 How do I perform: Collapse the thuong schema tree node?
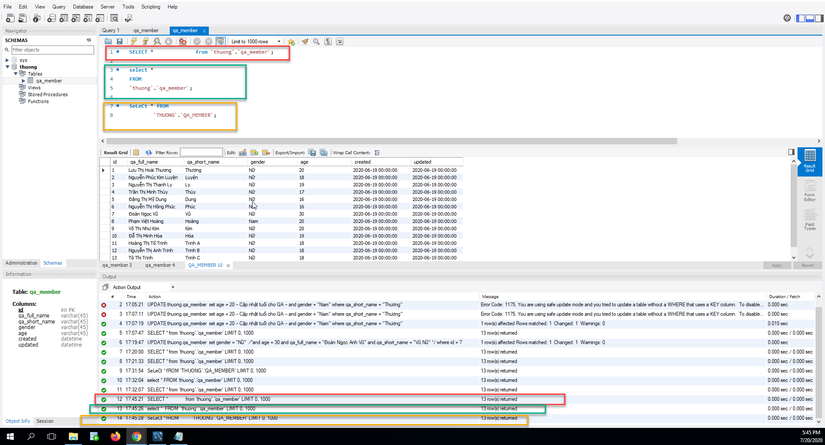tap(7, 67)
